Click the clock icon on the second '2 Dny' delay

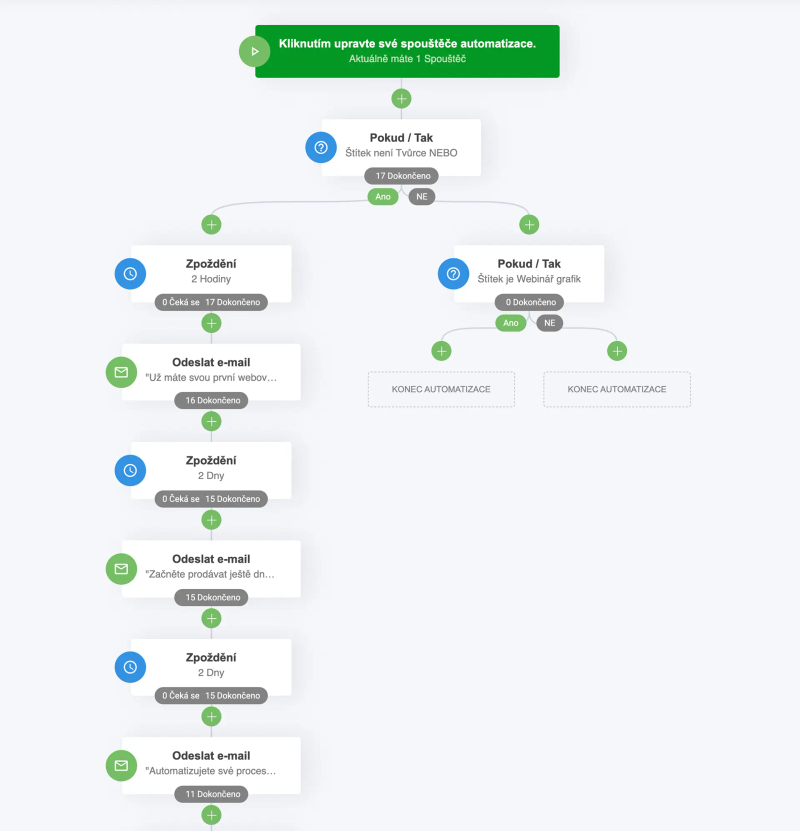point(130,666)
